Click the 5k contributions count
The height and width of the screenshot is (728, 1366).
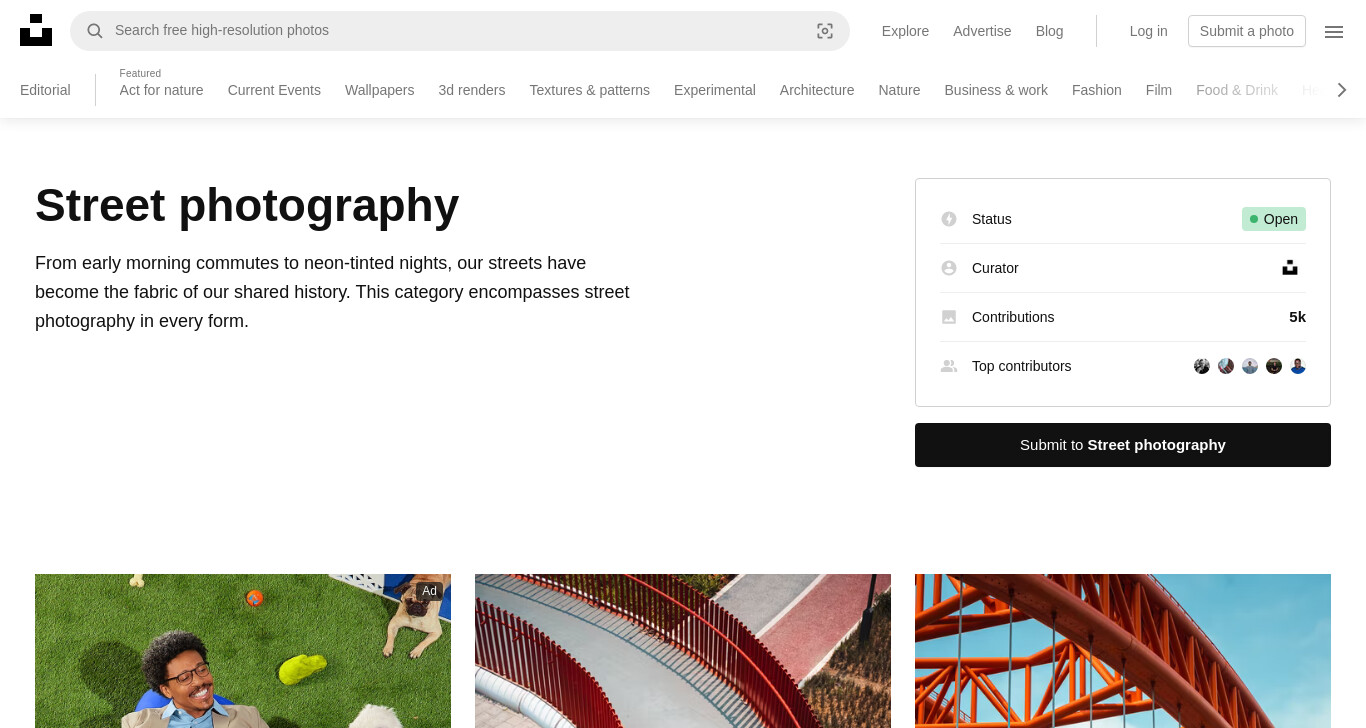coord(1297,317)
